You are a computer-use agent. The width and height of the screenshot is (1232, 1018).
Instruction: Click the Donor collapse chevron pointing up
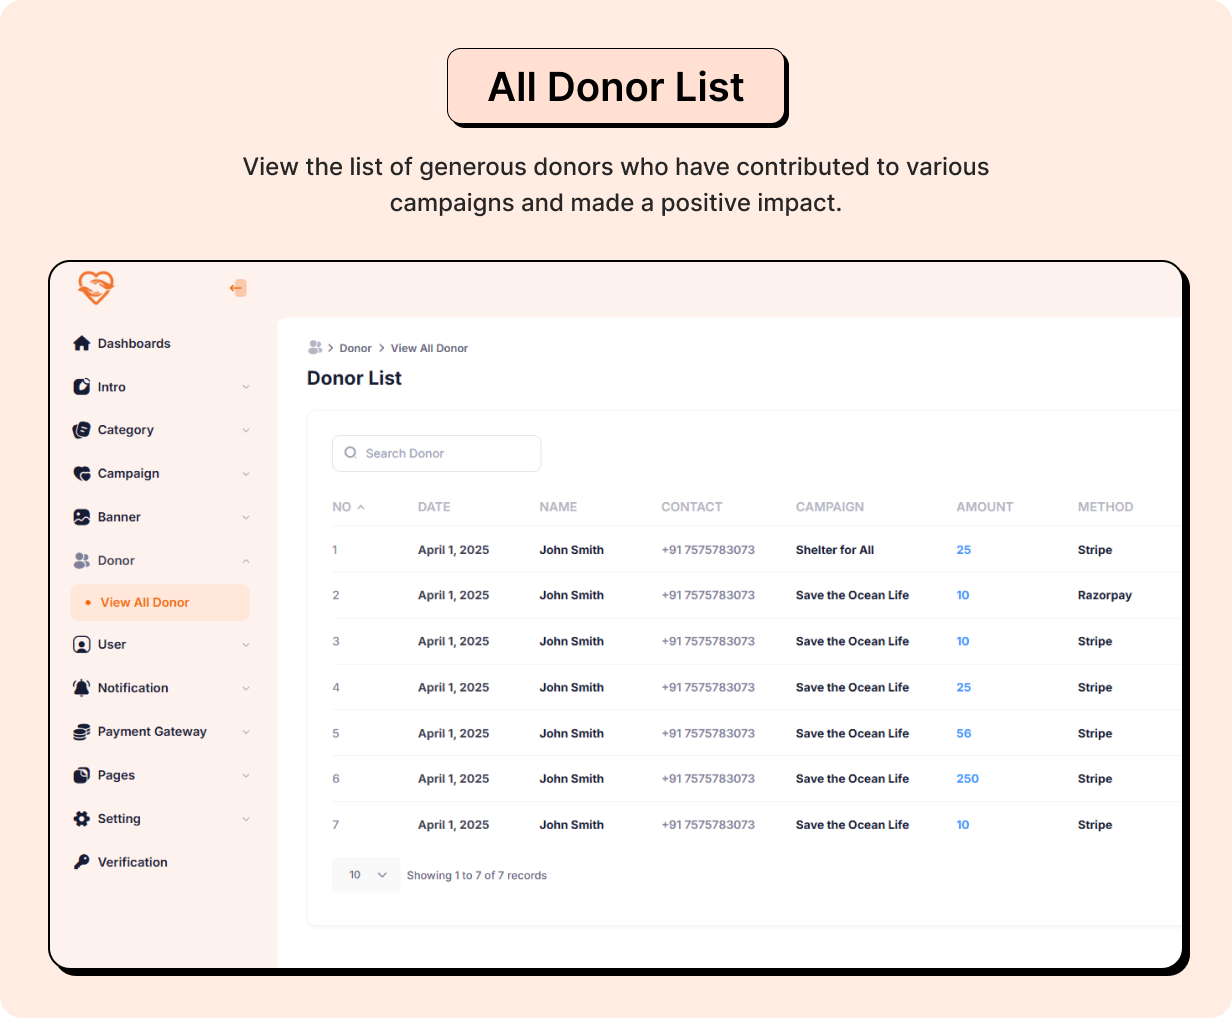coord(246,560)
